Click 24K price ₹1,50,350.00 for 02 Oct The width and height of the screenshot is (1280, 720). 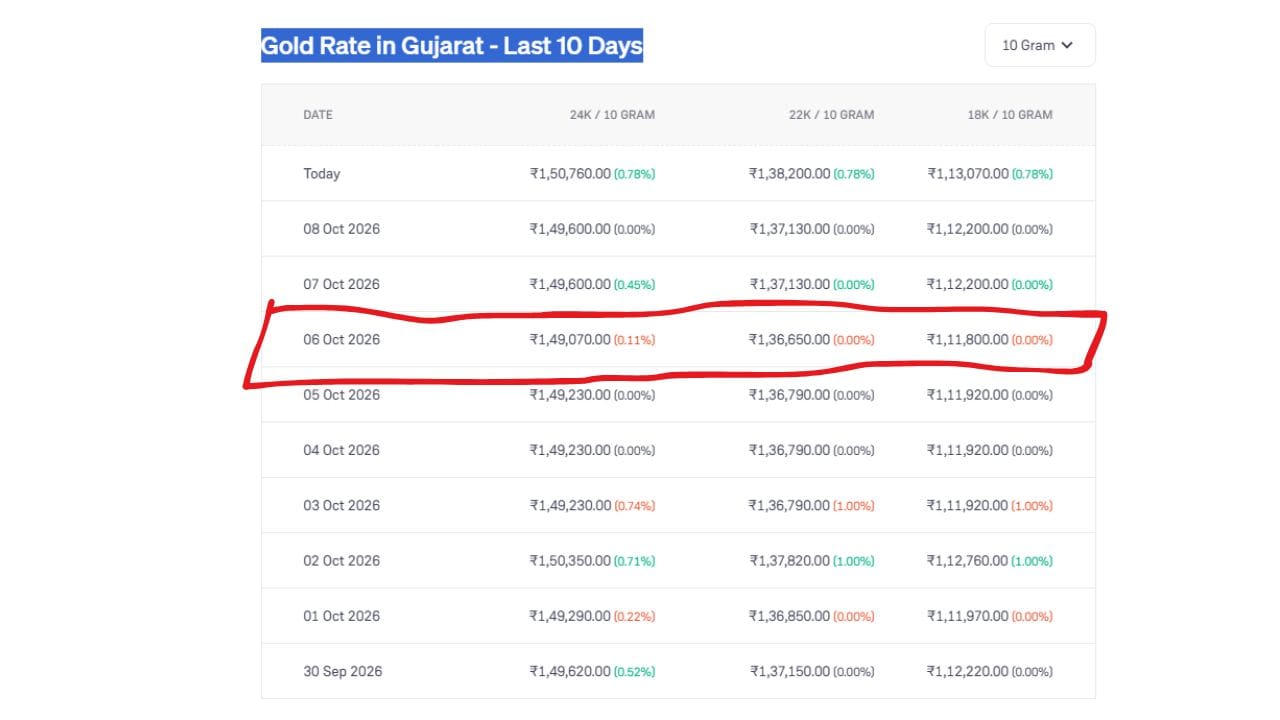570,561
